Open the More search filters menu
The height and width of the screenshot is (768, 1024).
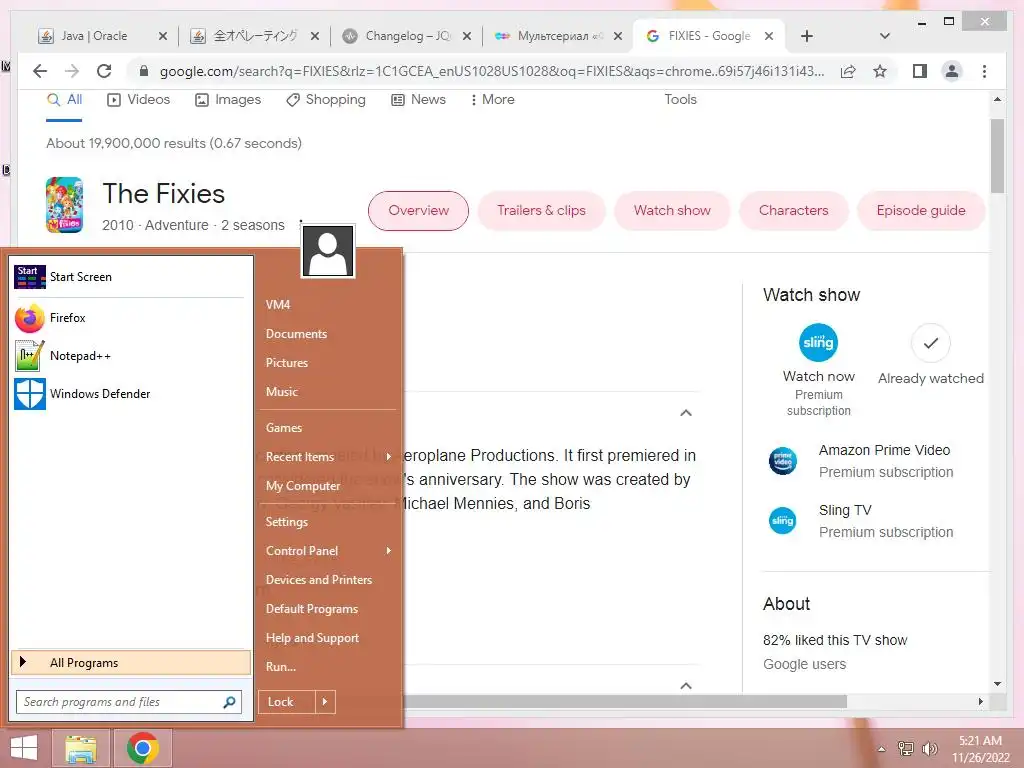(492, 99)
